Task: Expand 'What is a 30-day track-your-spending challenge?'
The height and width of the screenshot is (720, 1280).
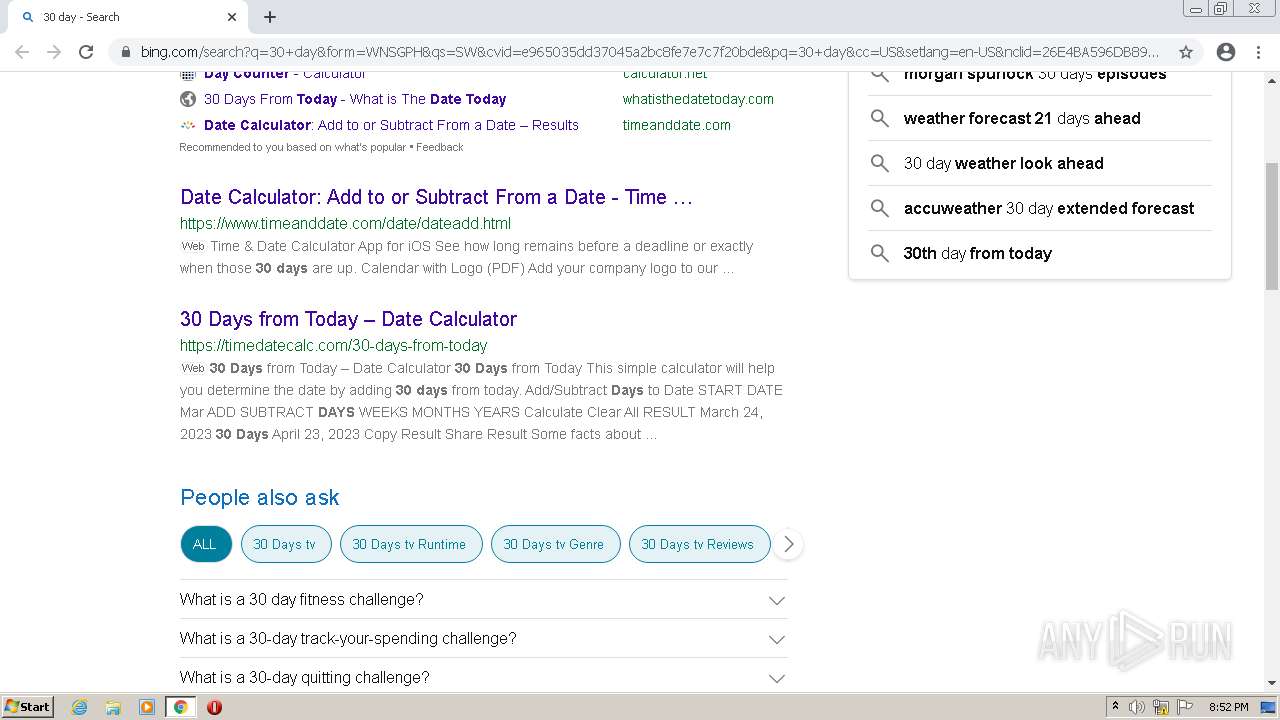Action: pyautogui.click(x=777, y=639)
